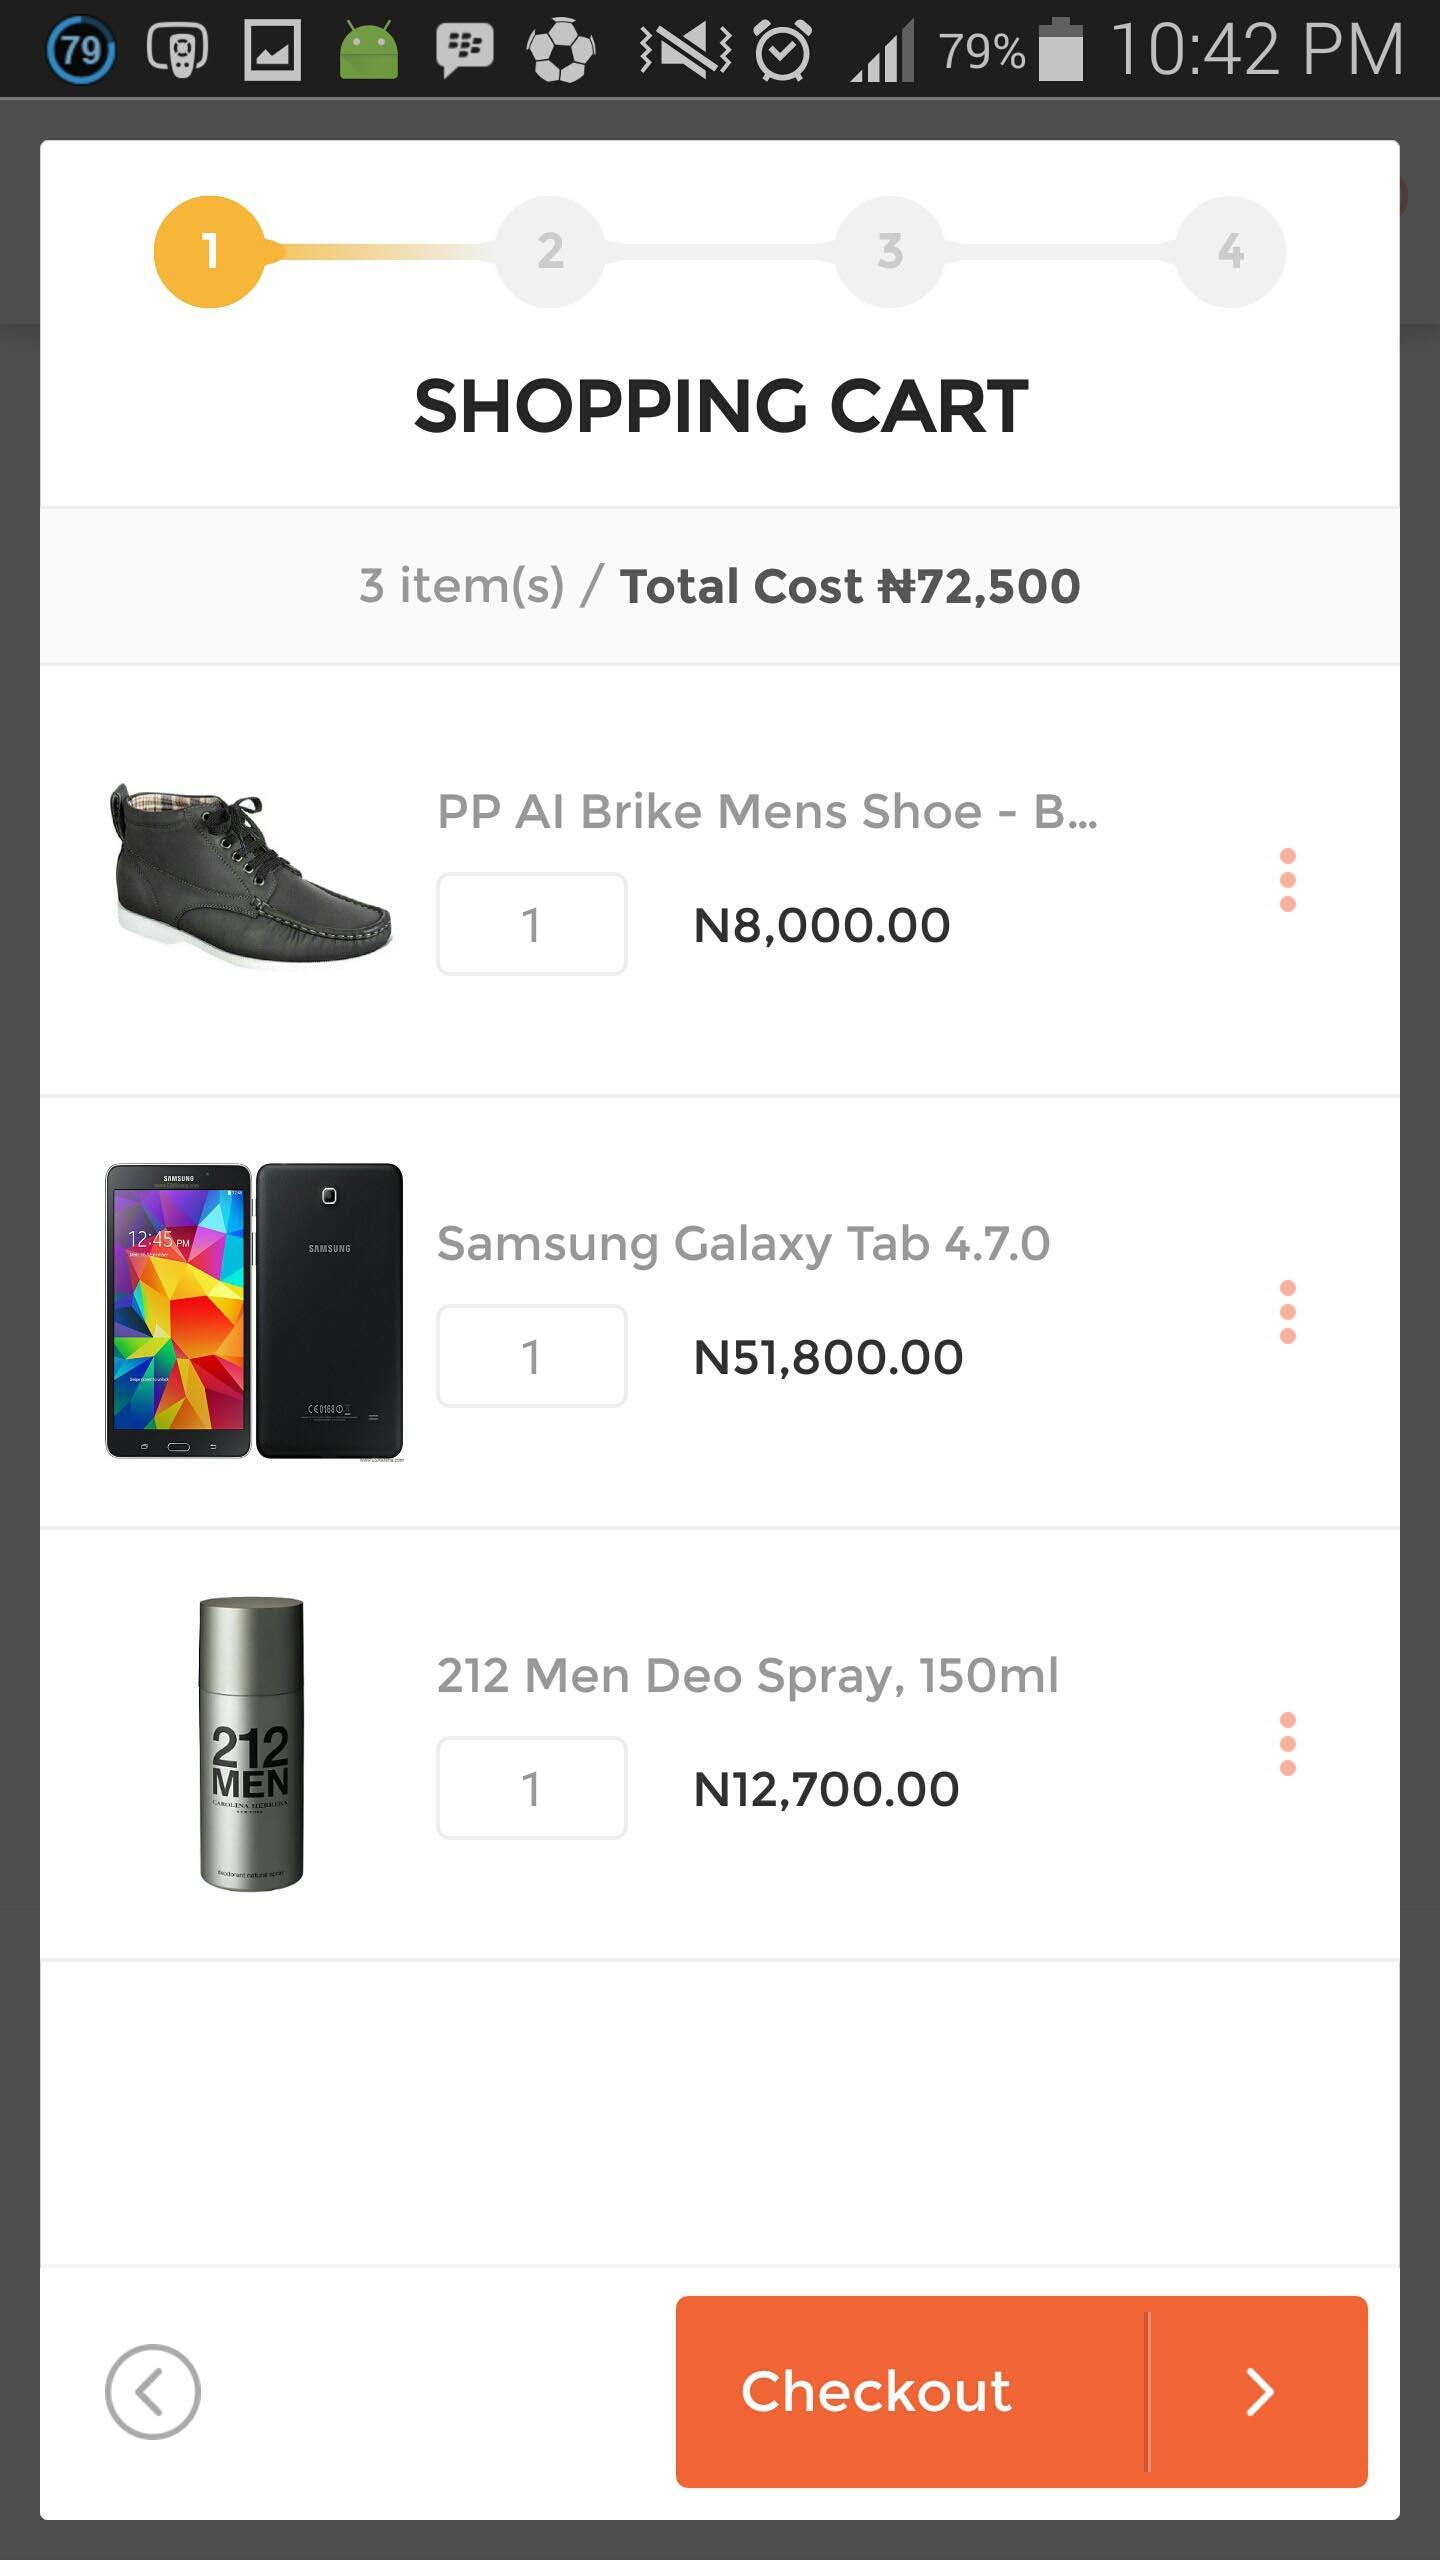Image resolution: width=1440 pixels, height=2560 pixels.
Task: Edit quantity field for PP AI Brike shoe
Action: [x=531, y=924]
